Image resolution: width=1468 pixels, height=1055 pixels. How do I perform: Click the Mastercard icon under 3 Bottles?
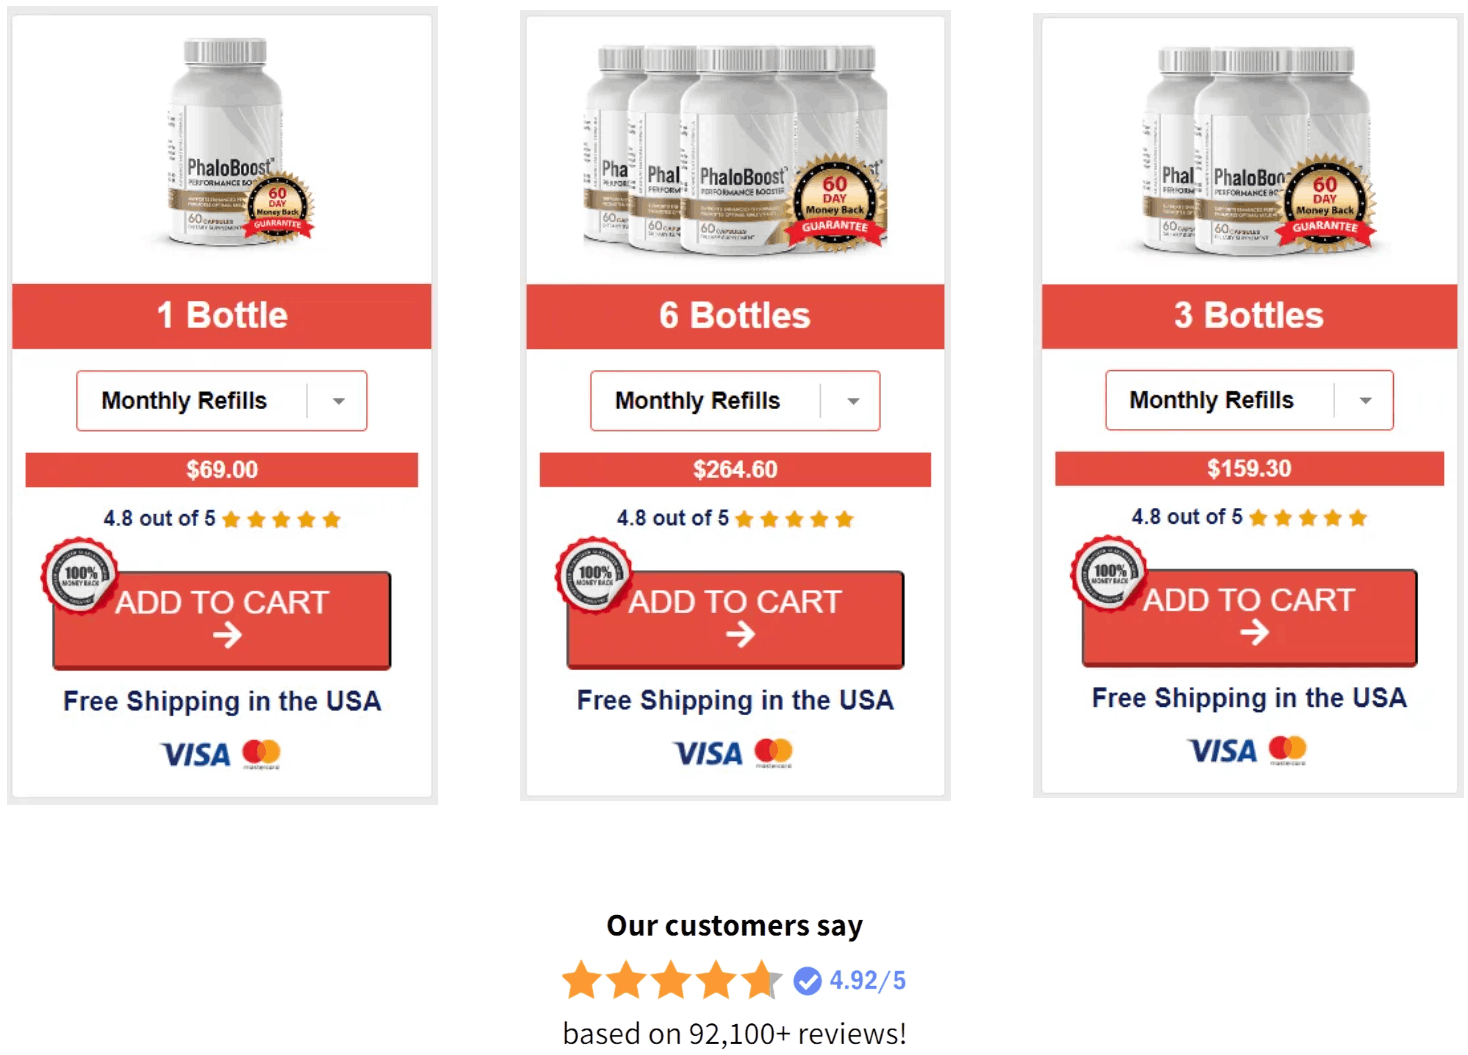[x=1287, y=749]
